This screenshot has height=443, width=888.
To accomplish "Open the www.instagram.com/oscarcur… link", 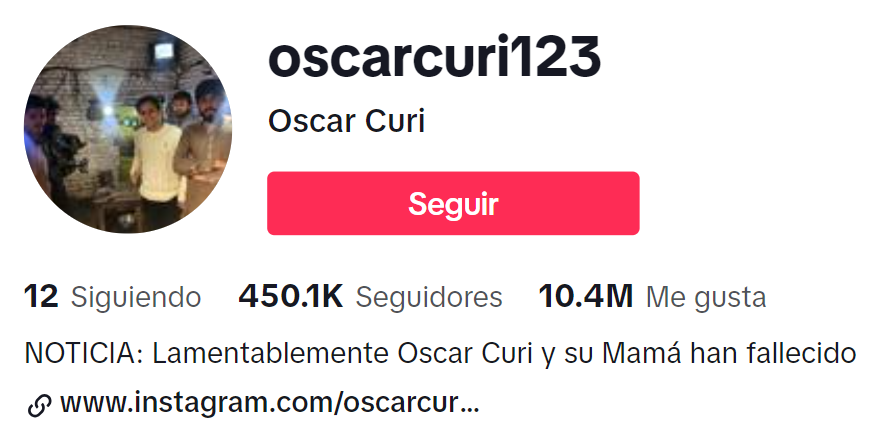I will coord(270,403).
